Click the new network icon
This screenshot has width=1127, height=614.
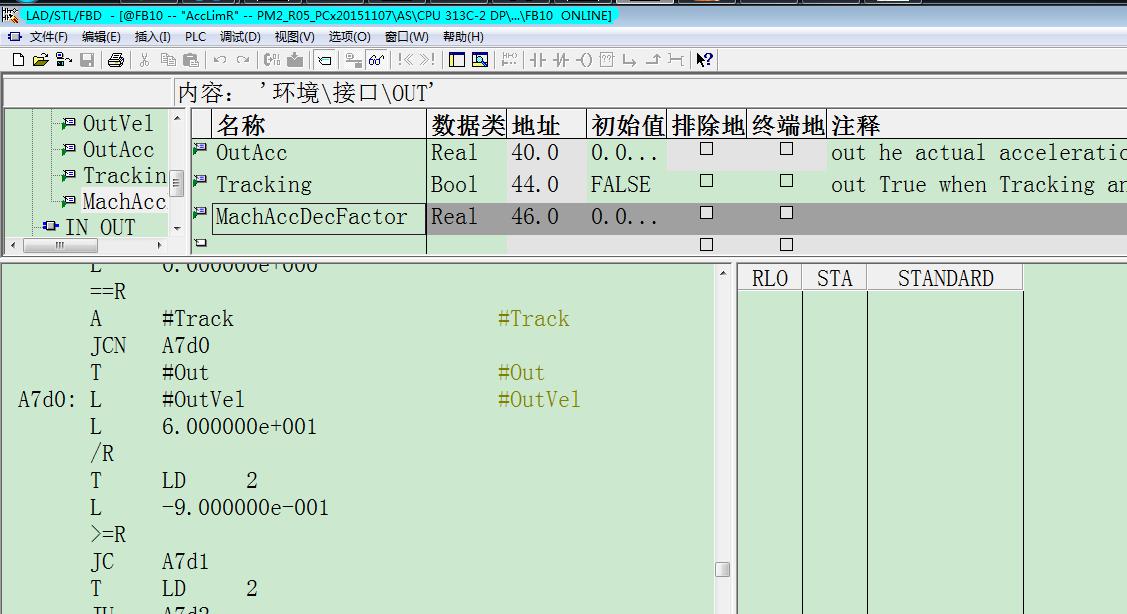(510, 60)
